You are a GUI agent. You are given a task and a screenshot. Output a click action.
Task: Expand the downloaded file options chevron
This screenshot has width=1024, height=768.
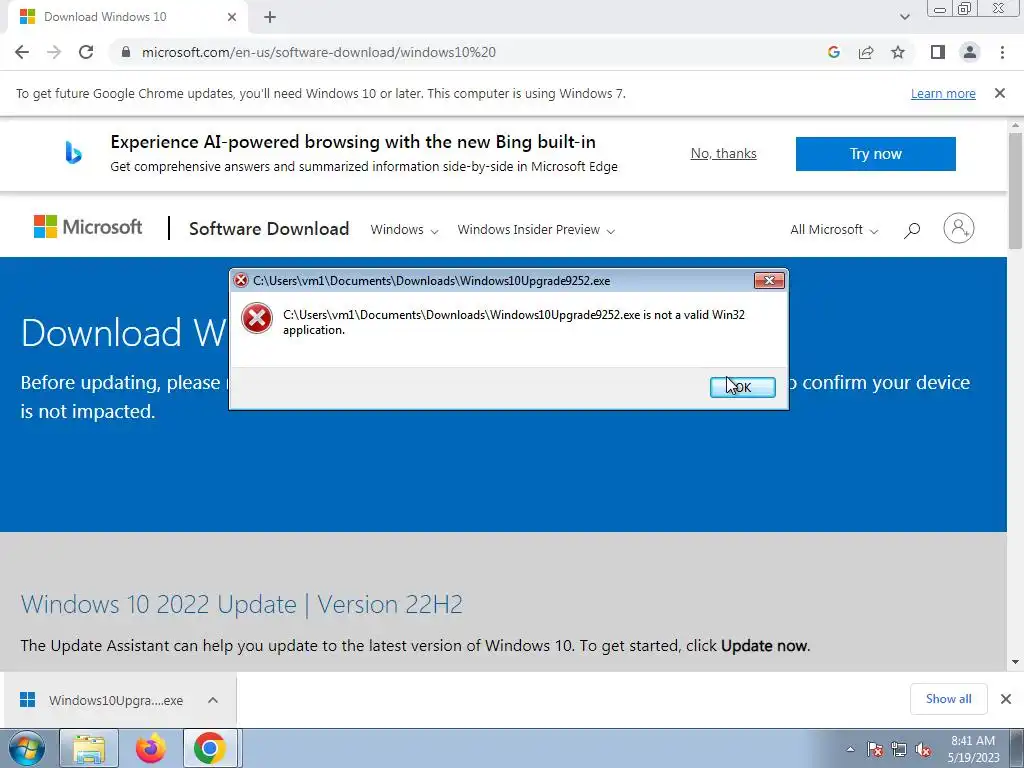pyautogui.click(x=213, y=700)
